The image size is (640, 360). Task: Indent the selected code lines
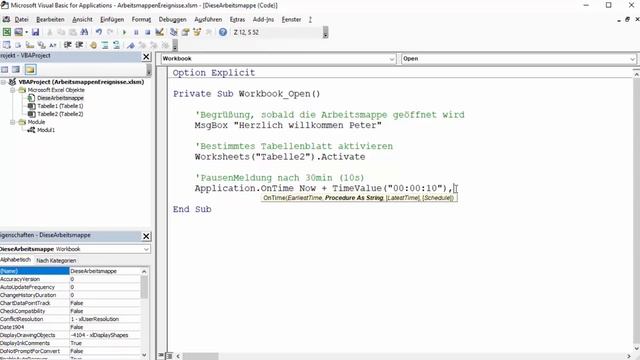[x=68, y=45]
